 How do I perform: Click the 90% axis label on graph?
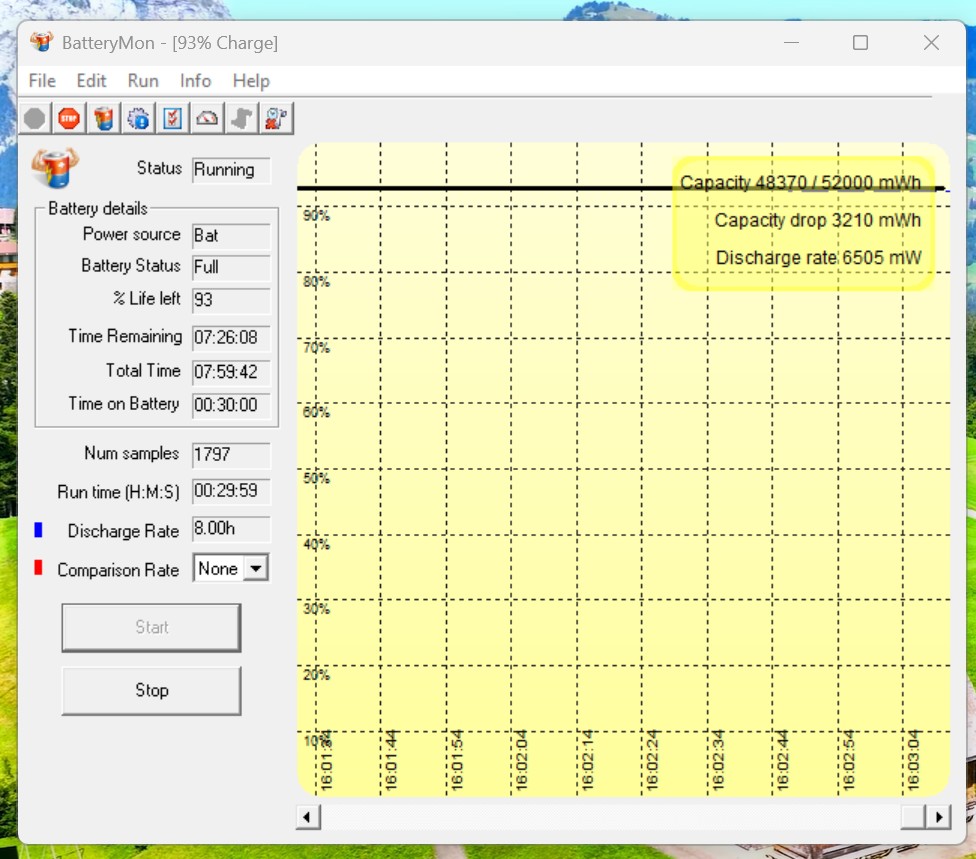(316, 215)
